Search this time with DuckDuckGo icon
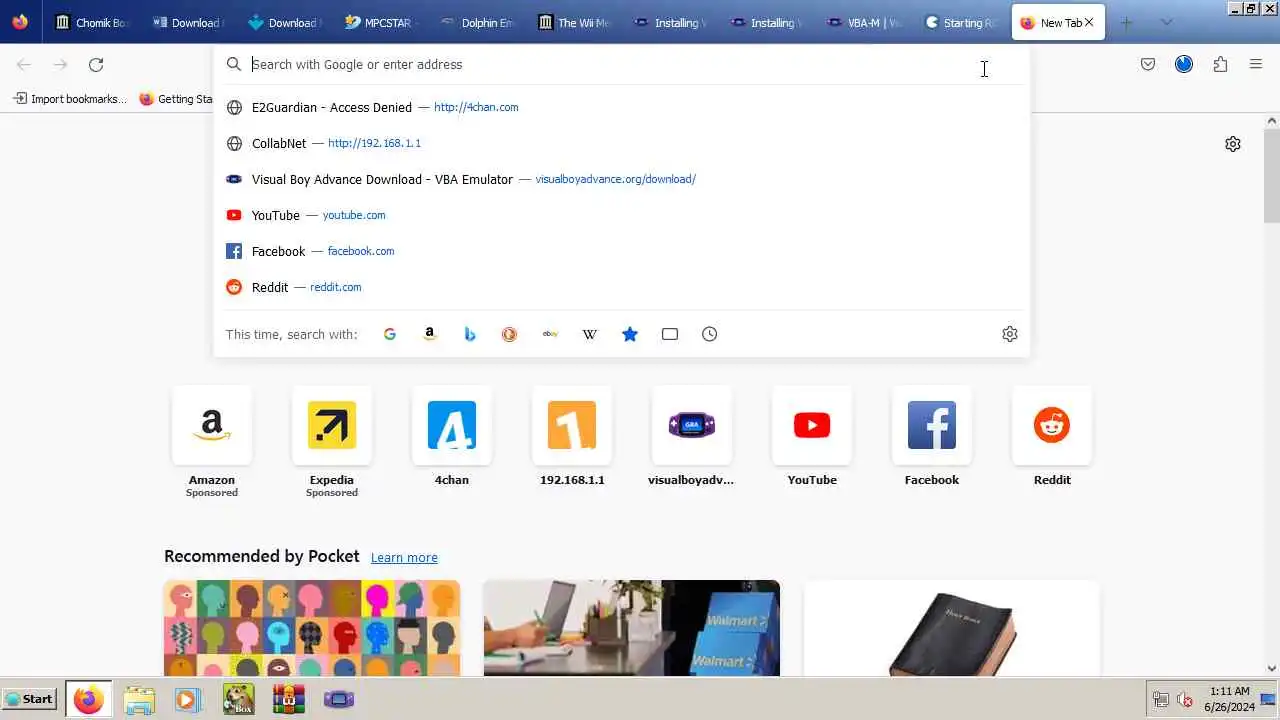Viewport: 1280px width, 720px height. [510, 334]
